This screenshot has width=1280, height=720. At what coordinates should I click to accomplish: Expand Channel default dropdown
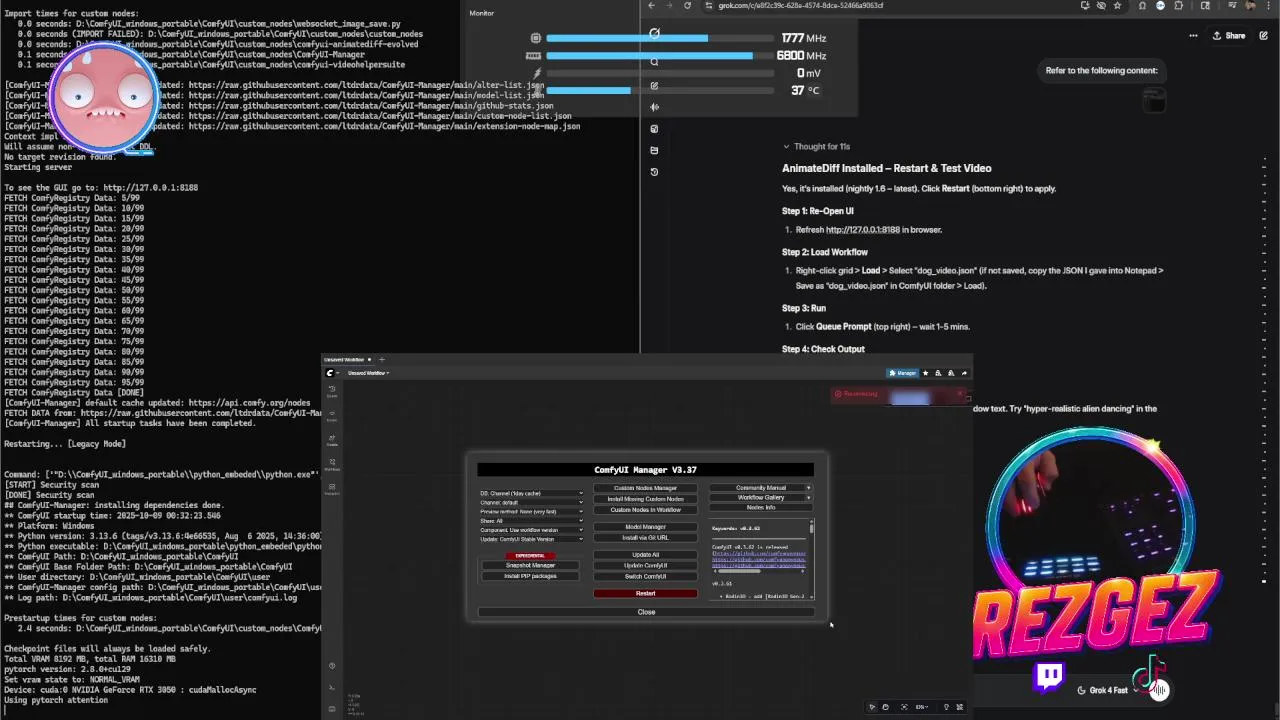coord(532,503)
